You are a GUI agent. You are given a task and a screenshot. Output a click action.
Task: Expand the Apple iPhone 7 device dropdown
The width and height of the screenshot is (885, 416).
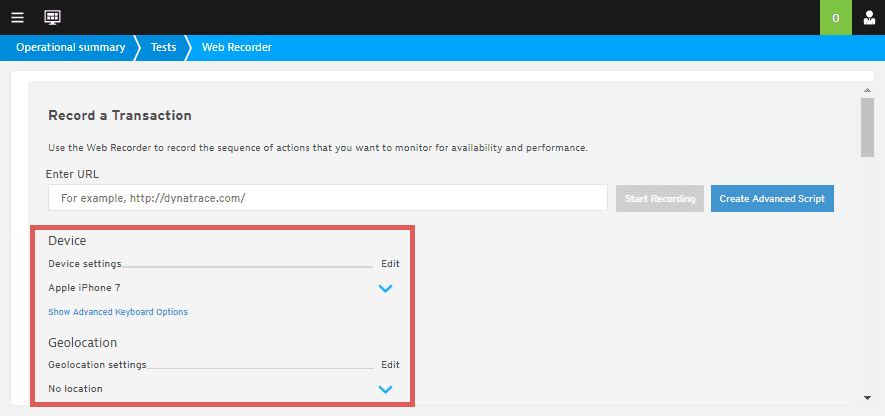(385, 288)
